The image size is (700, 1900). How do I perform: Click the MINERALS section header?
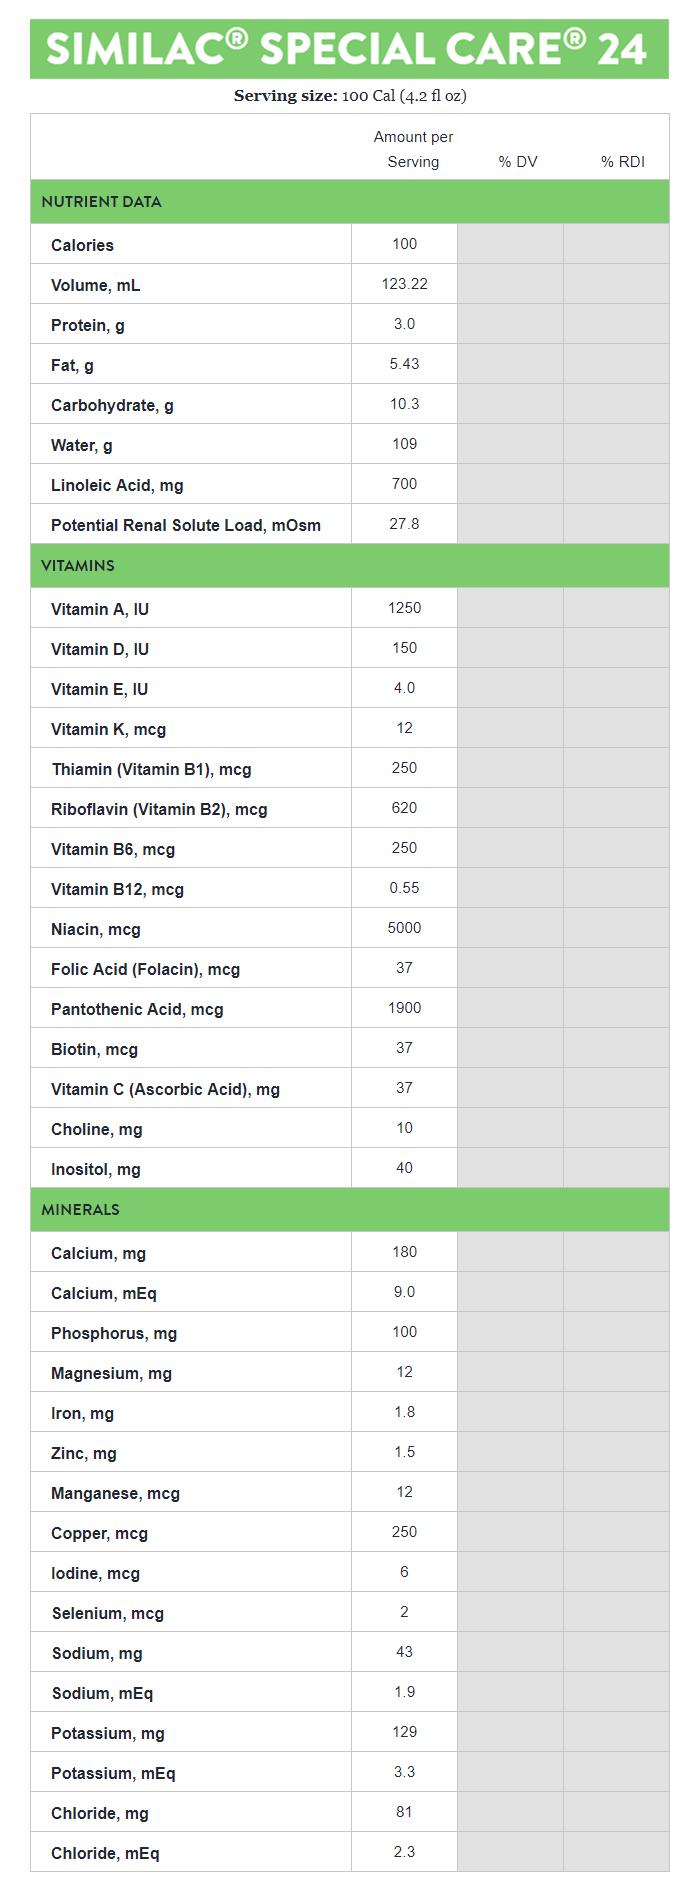coord(80,1209)
